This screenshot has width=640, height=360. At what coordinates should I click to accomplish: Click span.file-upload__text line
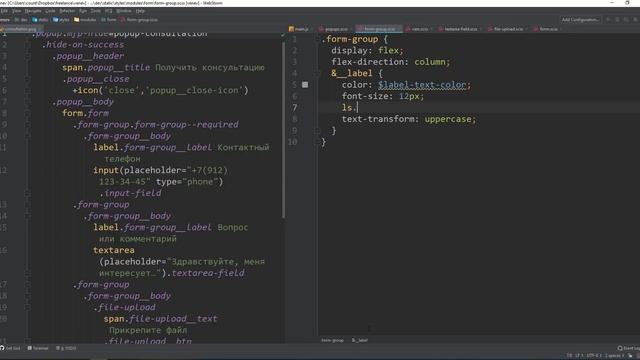tap(160, 319)
